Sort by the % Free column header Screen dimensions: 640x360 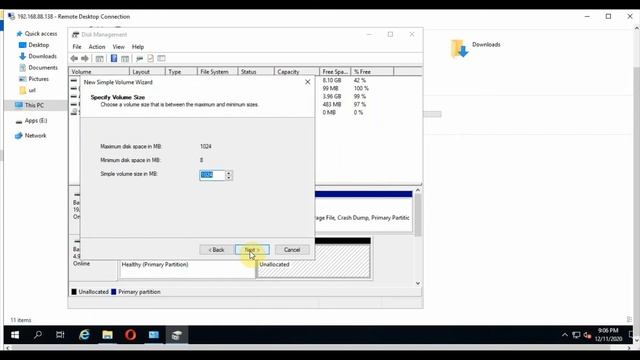coord(372,71)
